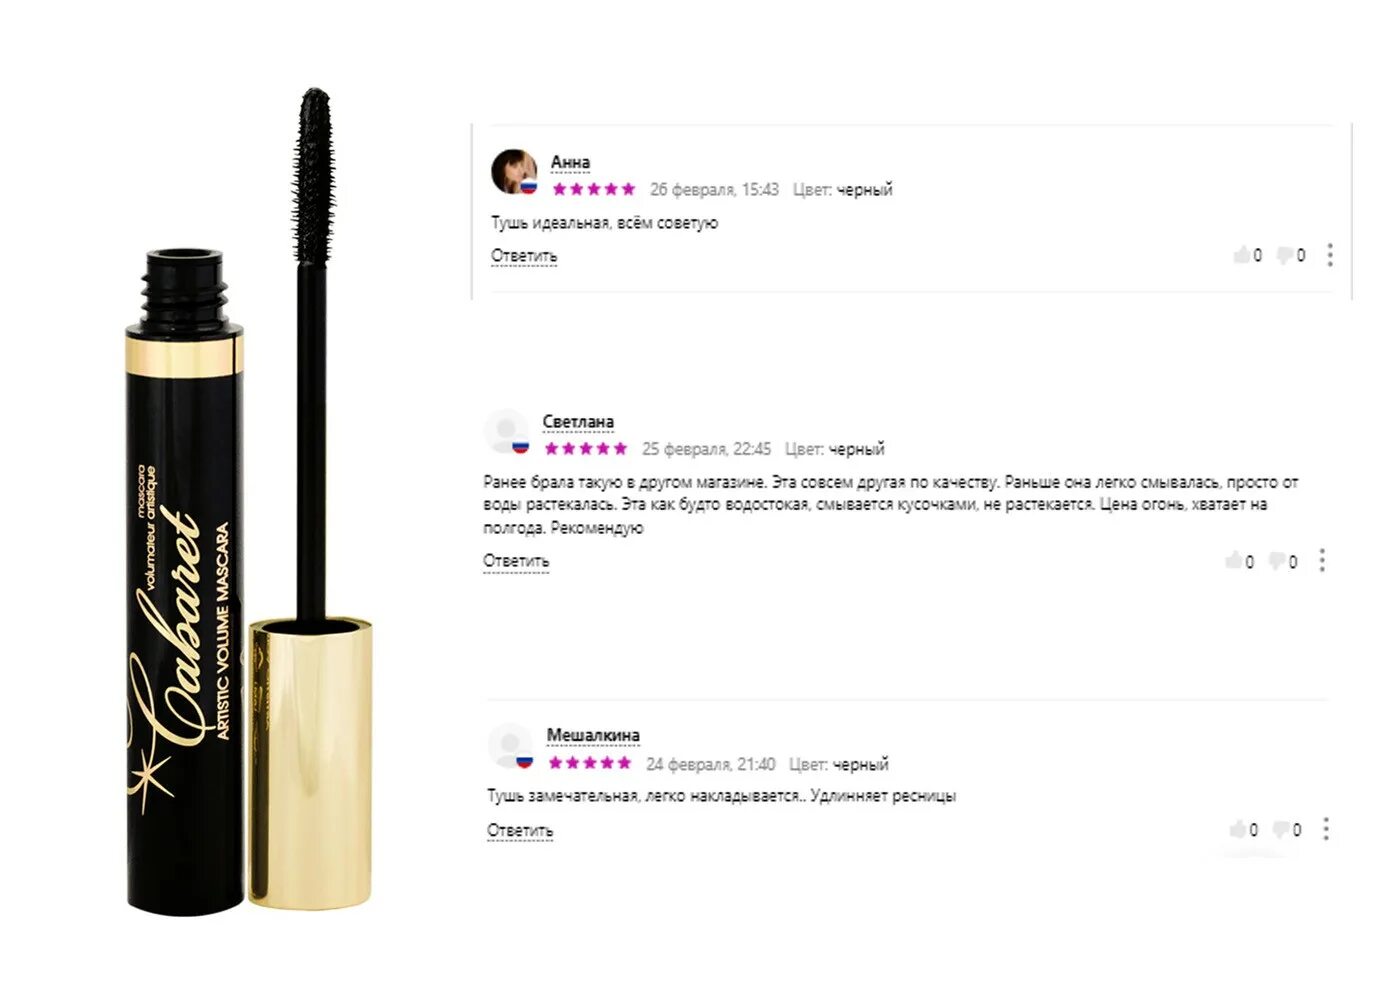Click Анна's avatar photo
Screen dimensions: 1400x1008
[514, 171]
